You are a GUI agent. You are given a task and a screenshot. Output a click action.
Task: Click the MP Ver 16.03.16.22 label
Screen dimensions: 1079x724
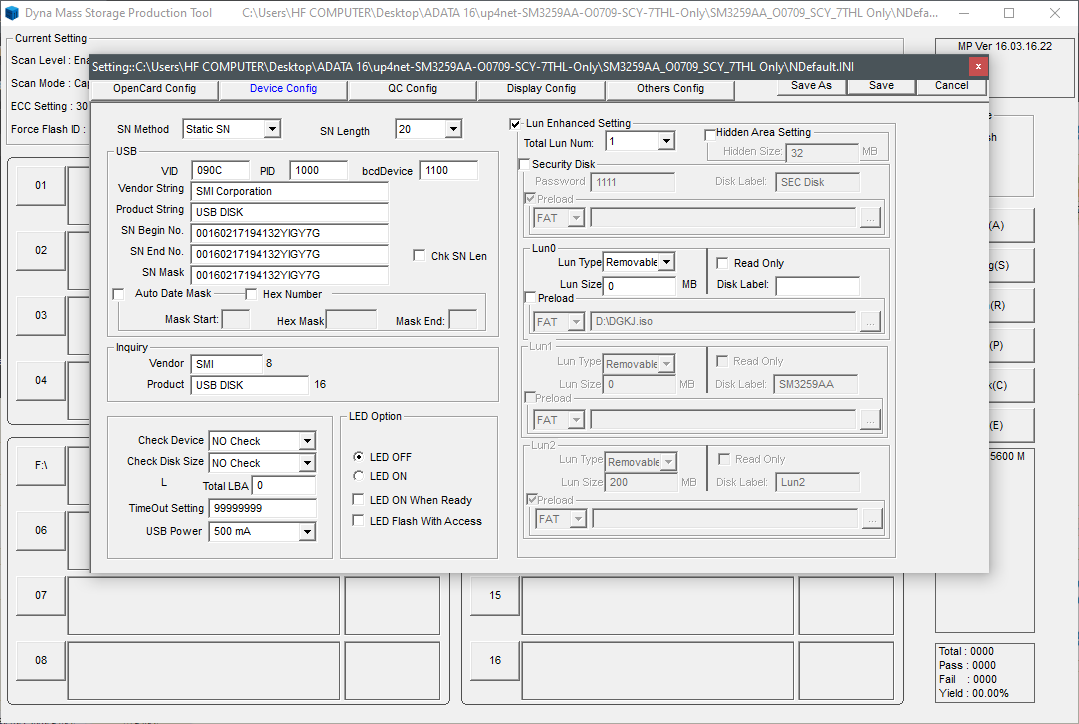(1005, 46)
